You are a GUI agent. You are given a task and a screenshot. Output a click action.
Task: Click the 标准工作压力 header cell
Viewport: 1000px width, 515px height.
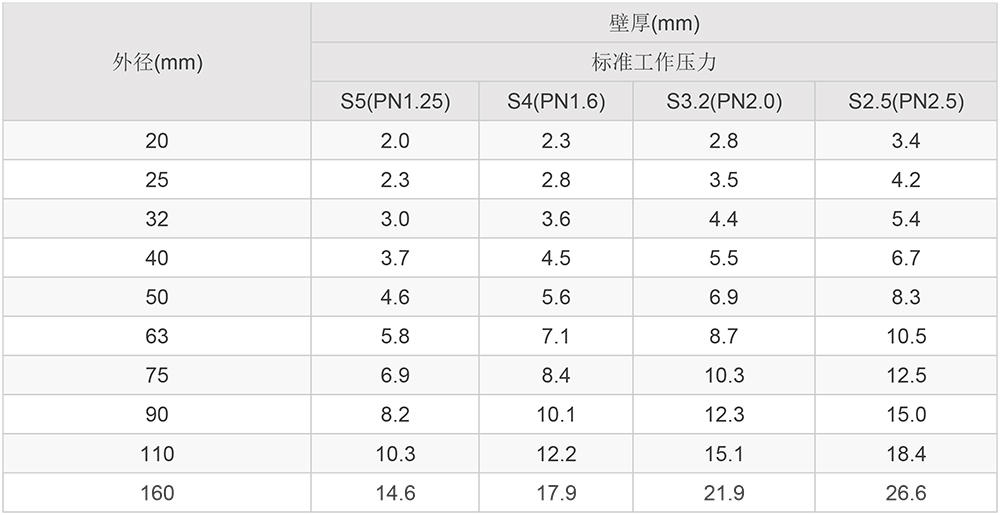point(654,62)
